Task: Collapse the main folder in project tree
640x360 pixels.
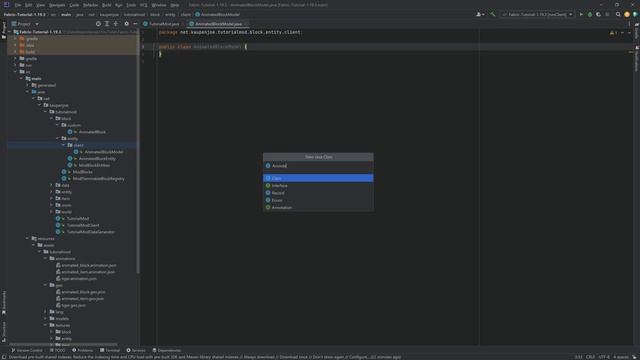Action: coord(22,78)
